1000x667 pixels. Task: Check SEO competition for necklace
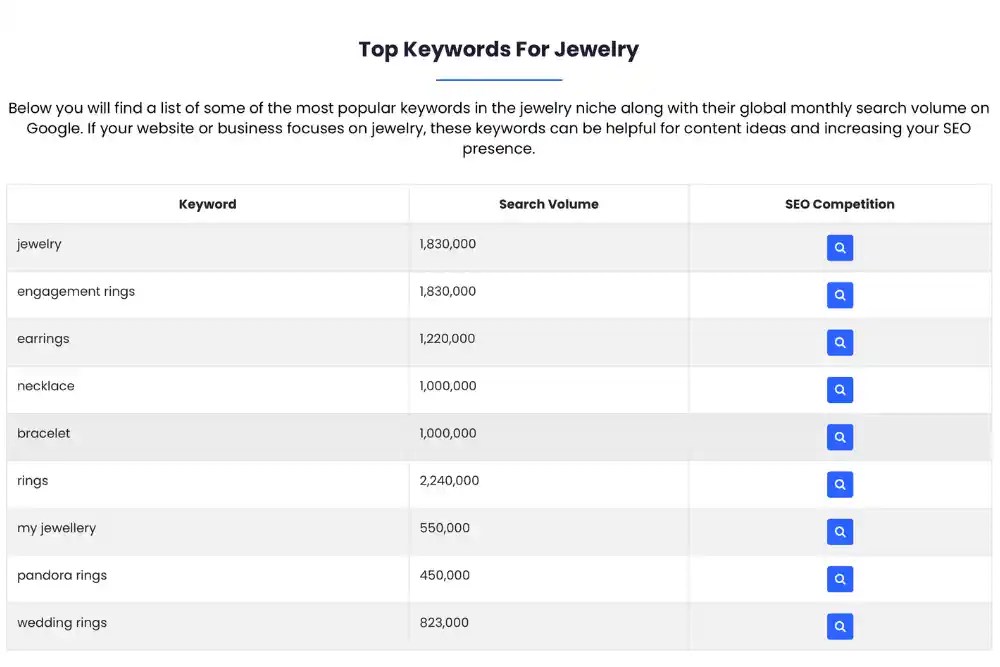coord(840,390)
